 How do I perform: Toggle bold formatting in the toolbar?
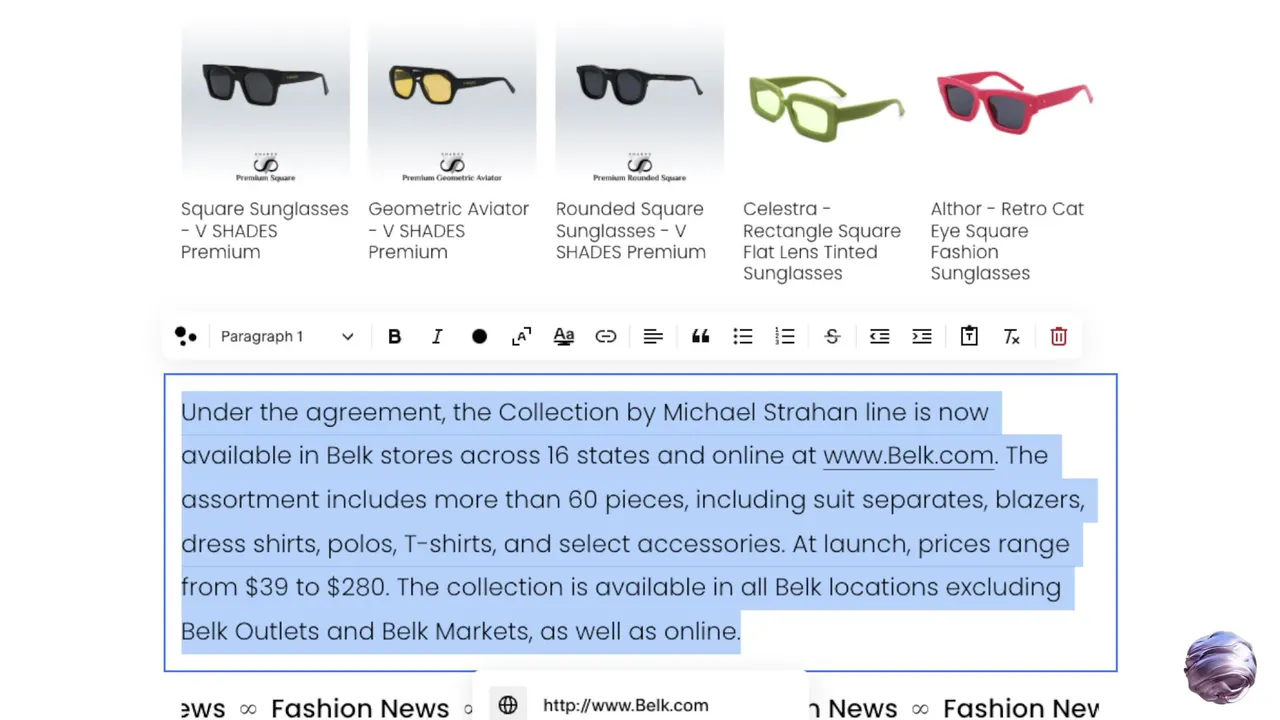(394, 337)
